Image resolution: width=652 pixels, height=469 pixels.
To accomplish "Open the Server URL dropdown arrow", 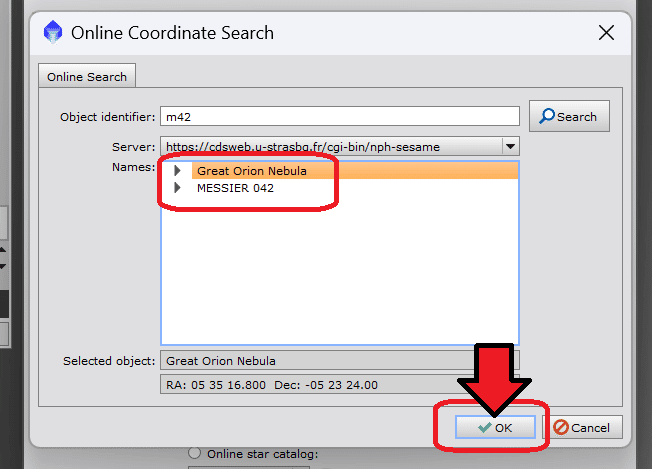I will coord(510,146).
